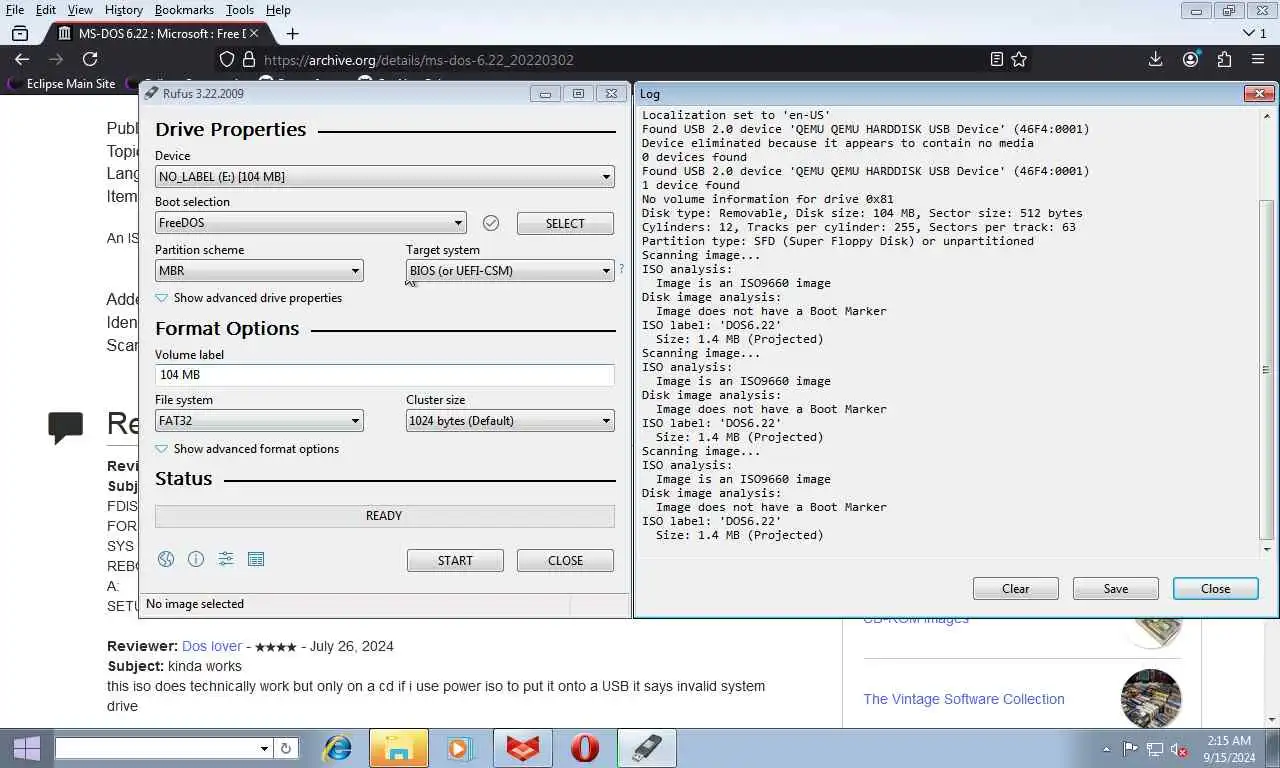The image size is (1280, 768).
Task: Open the Windows Start button
Action: pos(26,748)
